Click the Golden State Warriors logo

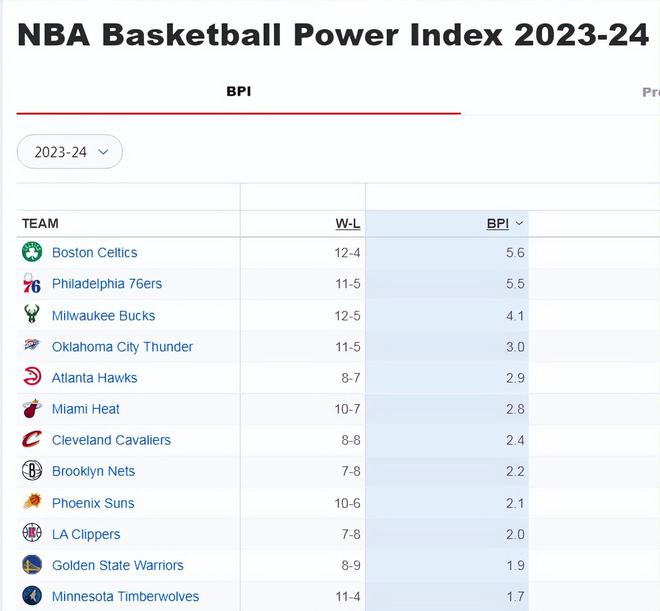pos(32,565)
